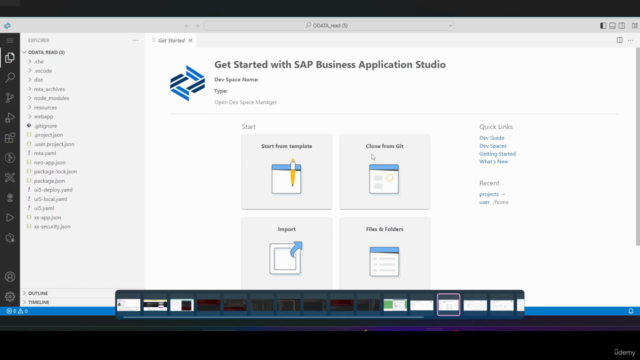Expand the node_modules folder
Viewport: 640px width, 360px height.
[x=51, y=98]
